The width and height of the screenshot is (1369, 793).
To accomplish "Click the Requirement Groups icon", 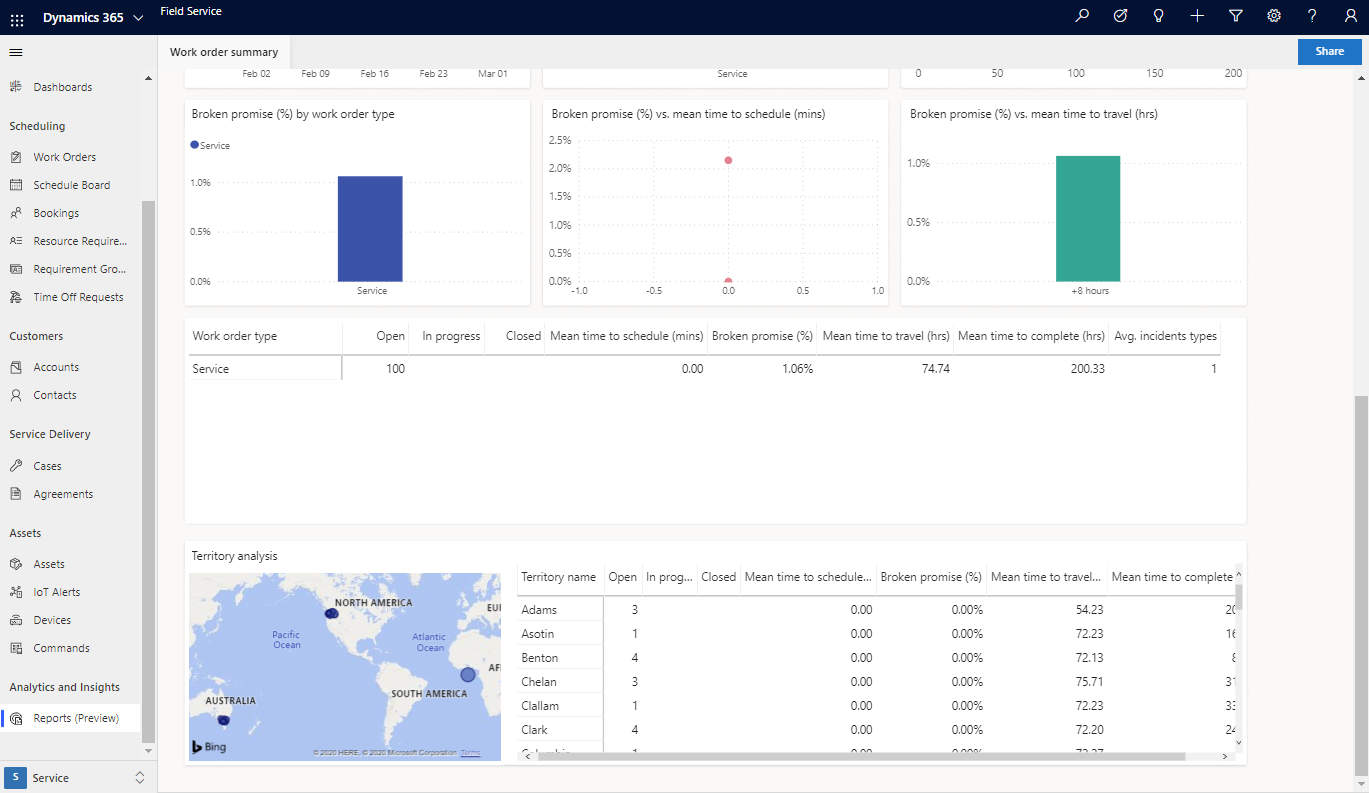I will point(16,269).
